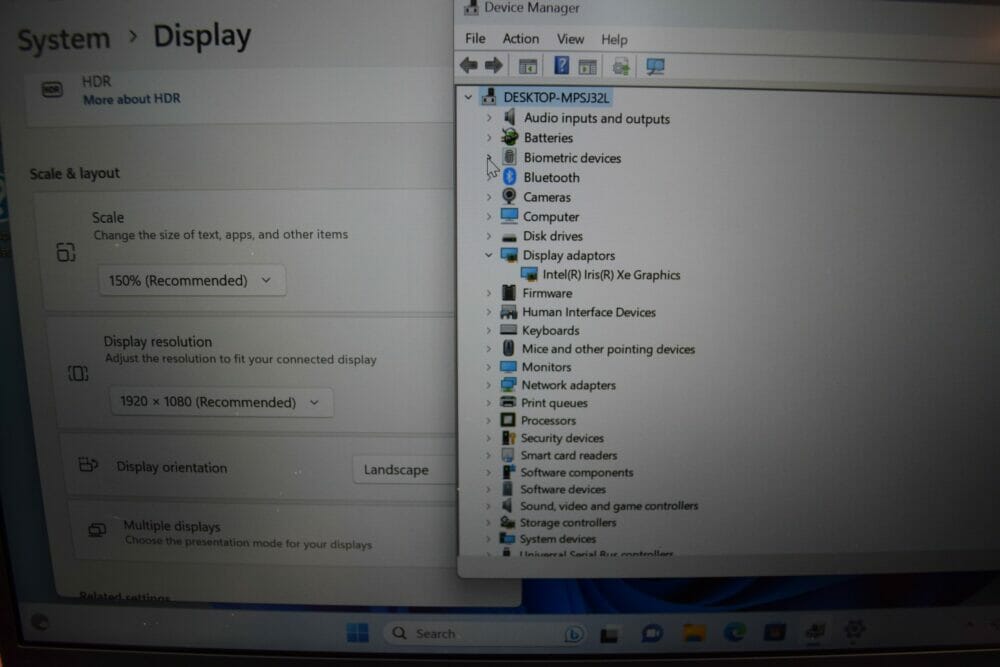Expand the Cameras node chevron
Viewport: 1000px width, 667px height.
[x=489, y=197]
